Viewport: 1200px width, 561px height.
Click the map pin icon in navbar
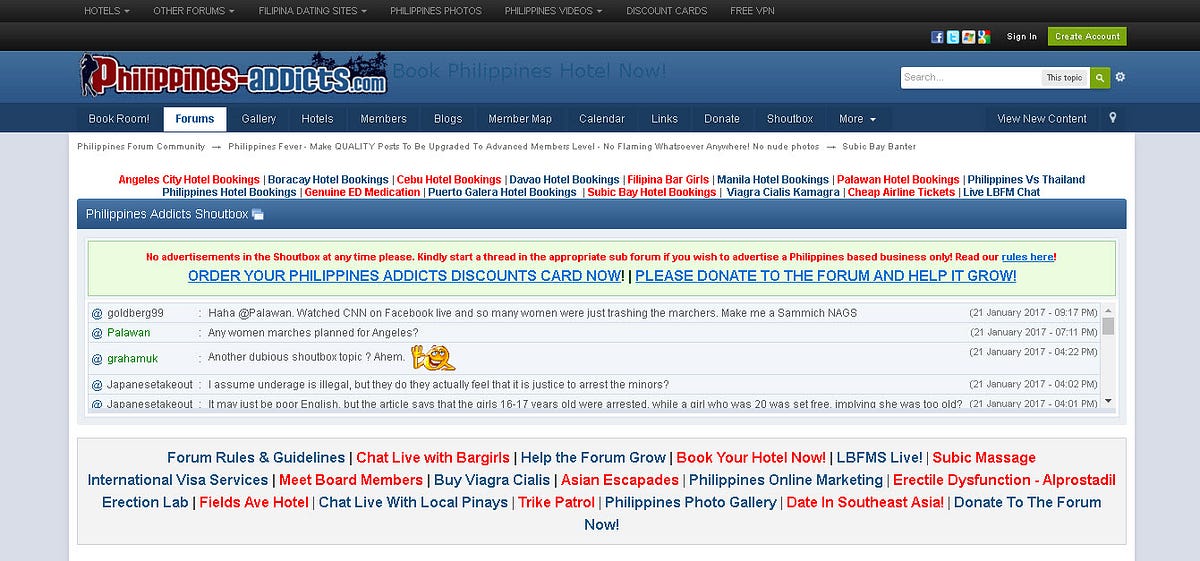click(1113, 118)
